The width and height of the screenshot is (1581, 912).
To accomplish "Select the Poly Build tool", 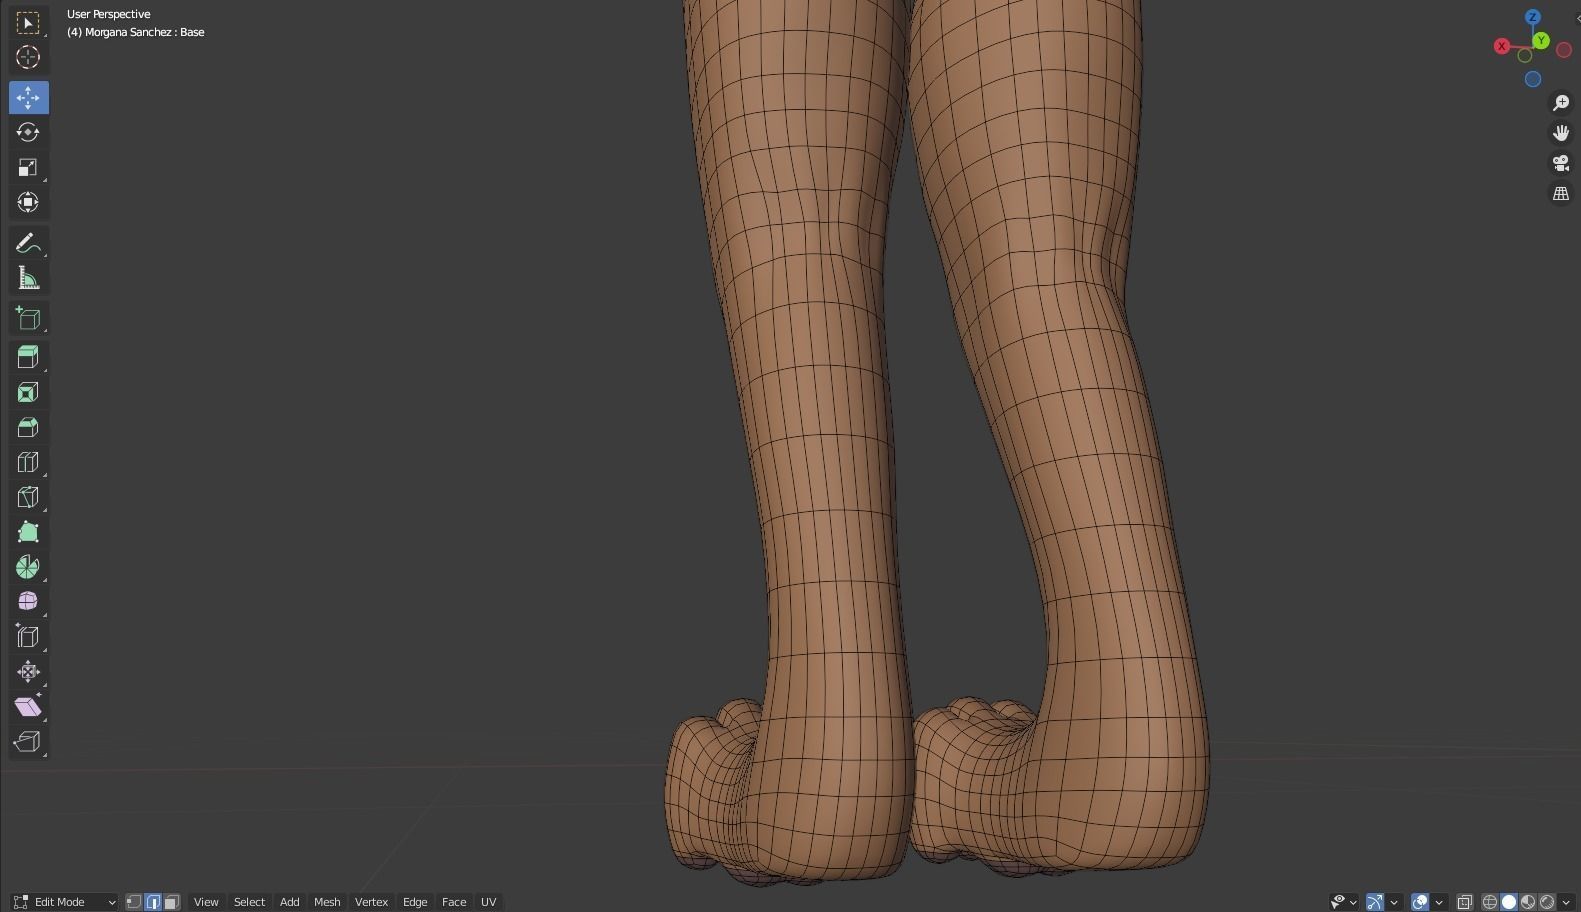I will 28,532.
